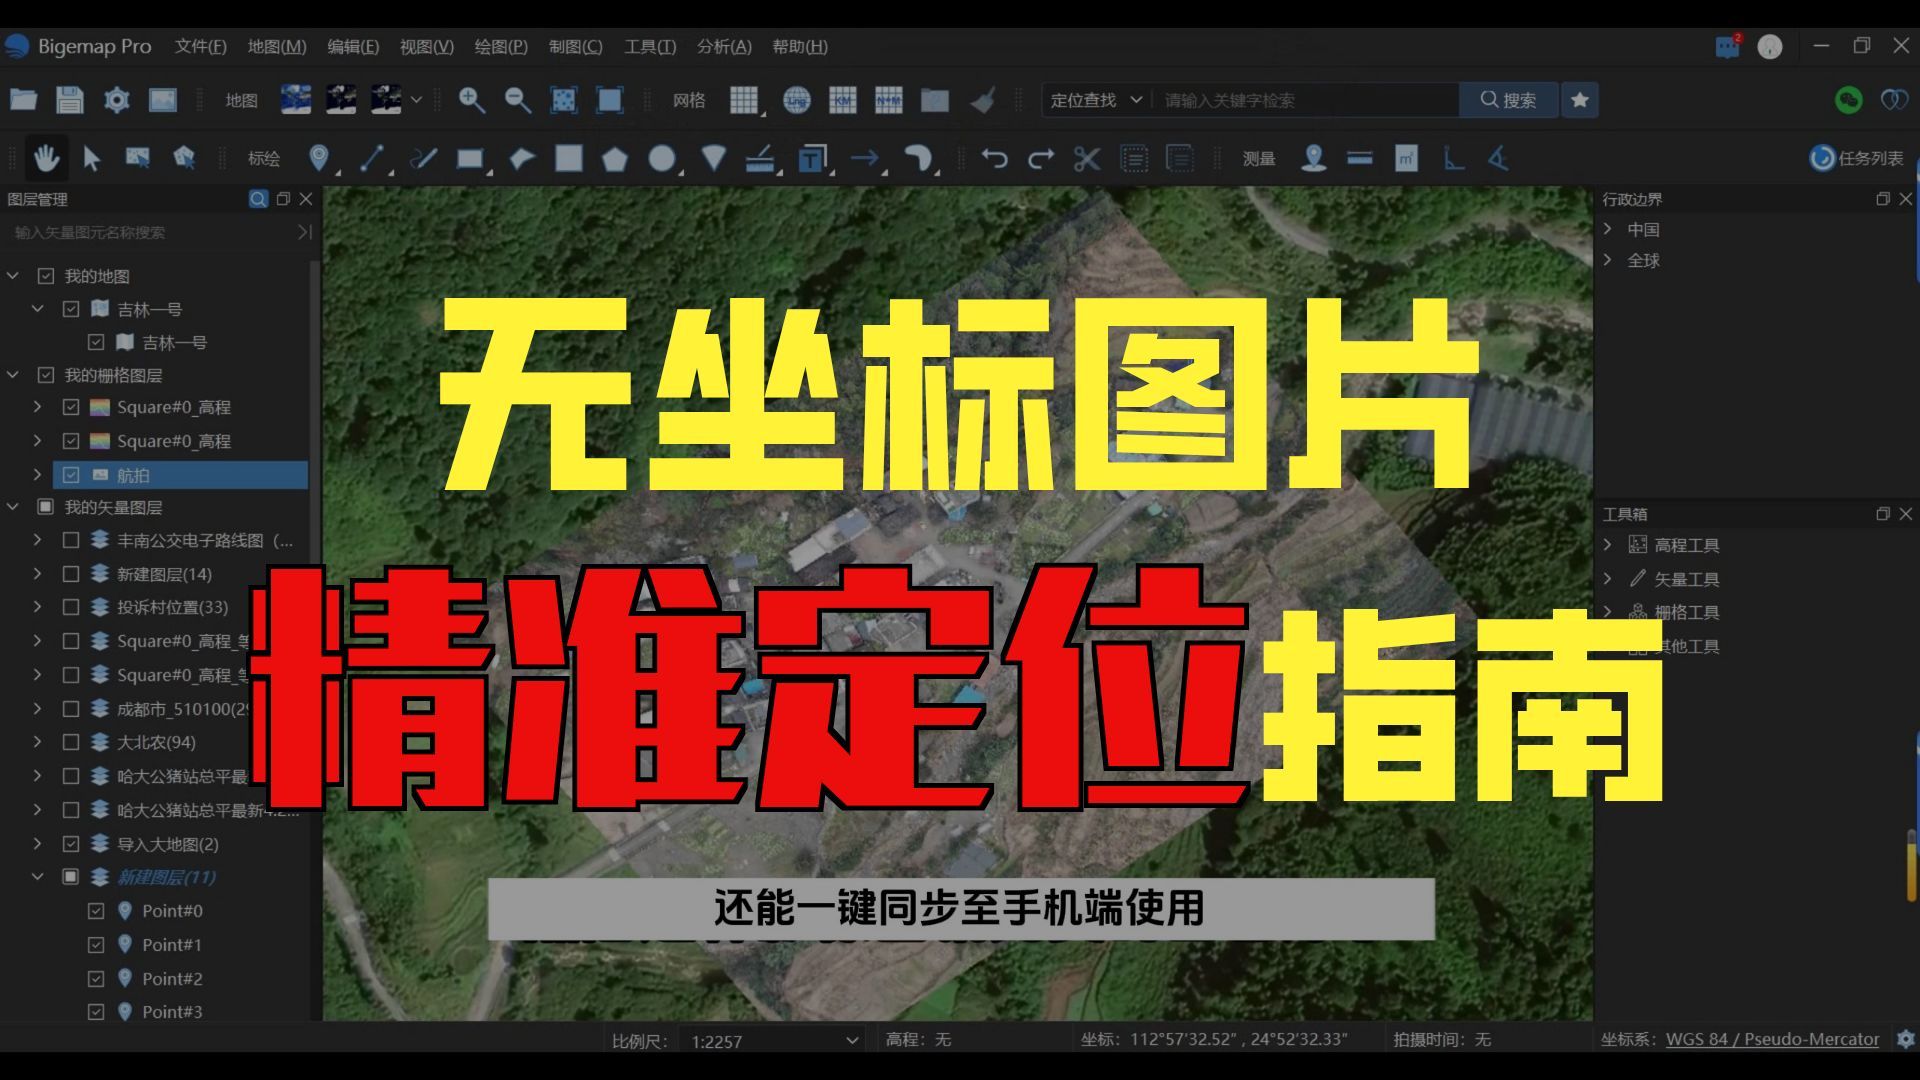Select the rectangle drawing tool

point(470,158)
